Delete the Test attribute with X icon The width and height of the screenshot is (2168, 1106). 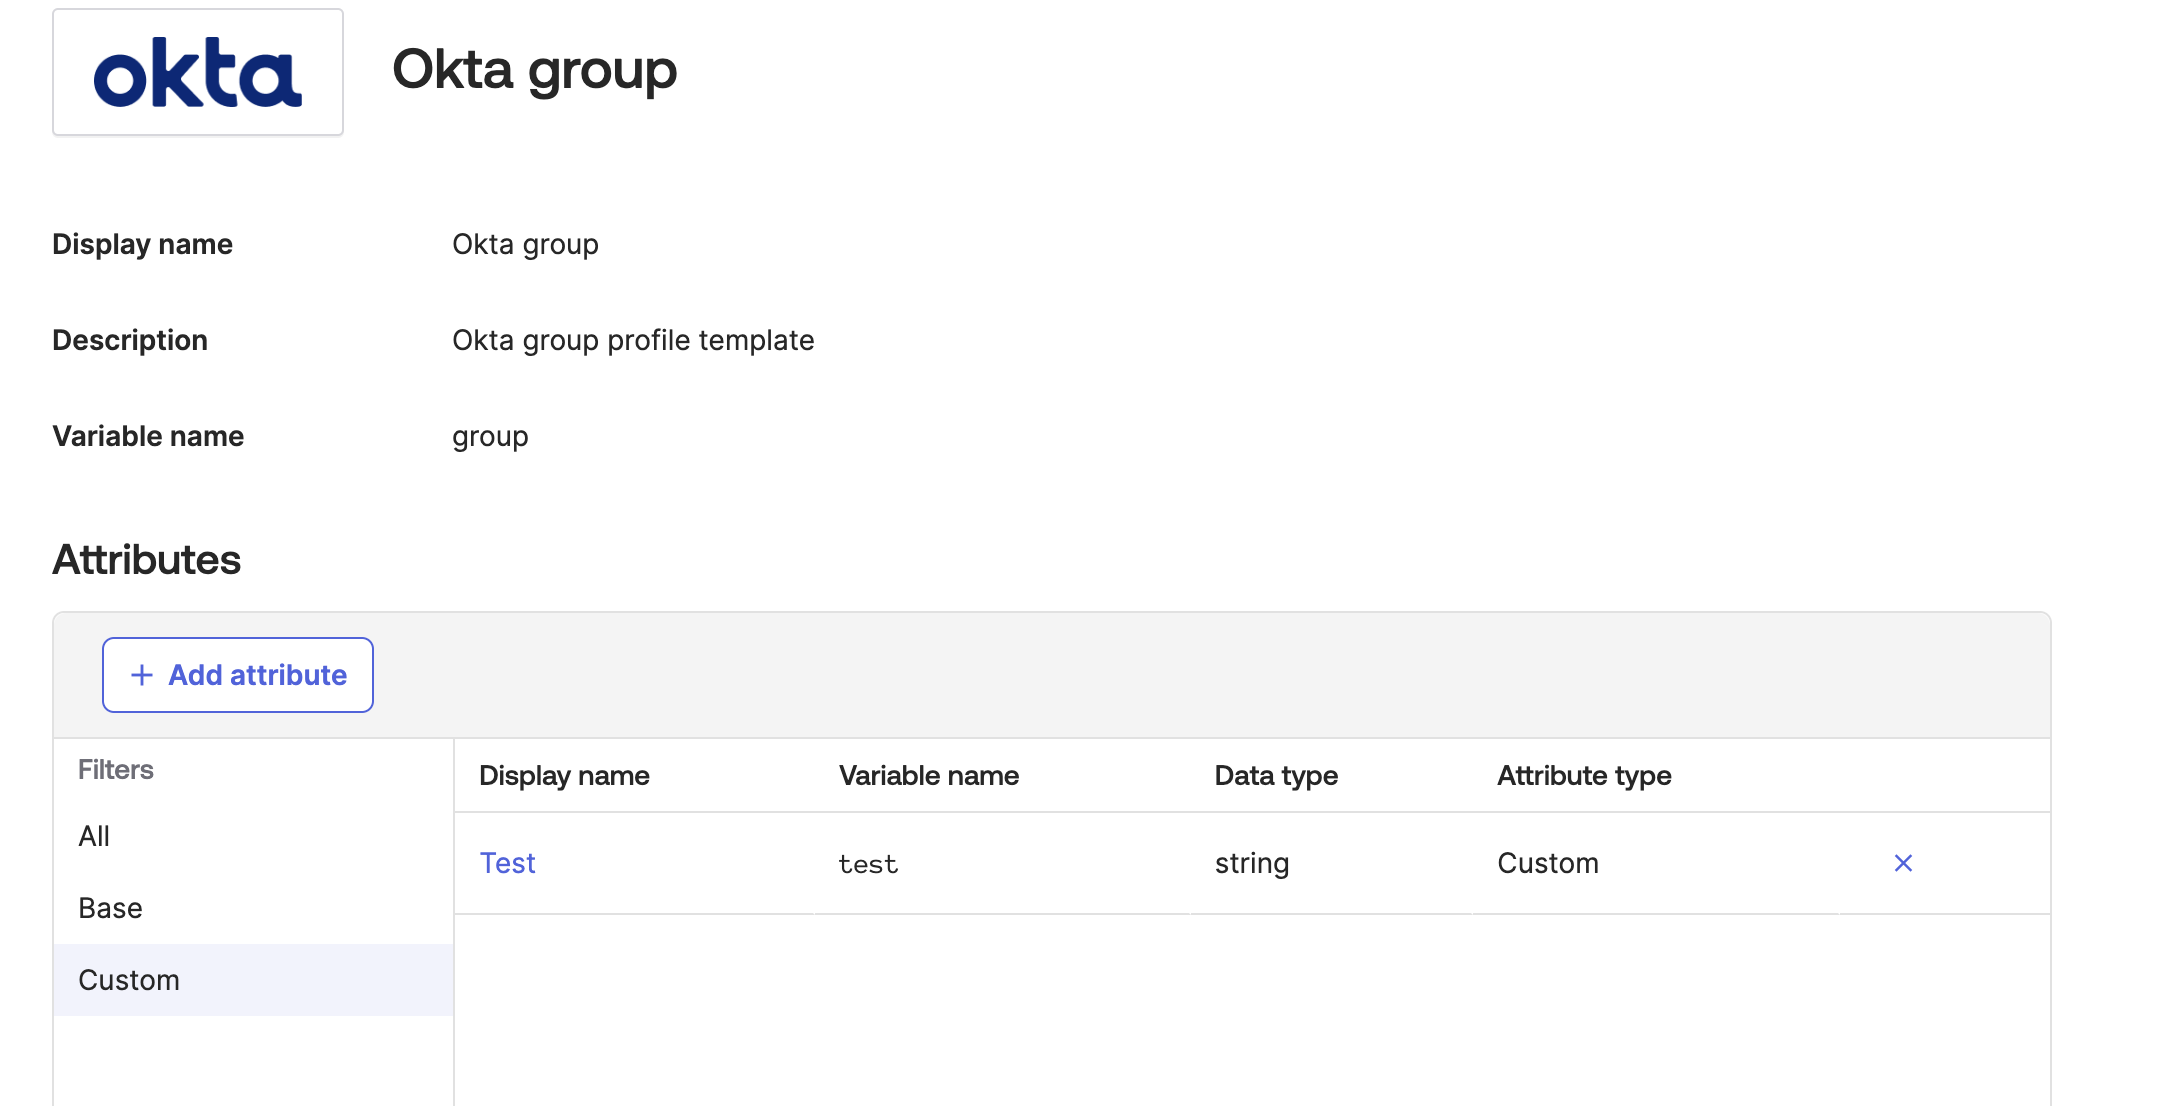tap(1902, 863)
